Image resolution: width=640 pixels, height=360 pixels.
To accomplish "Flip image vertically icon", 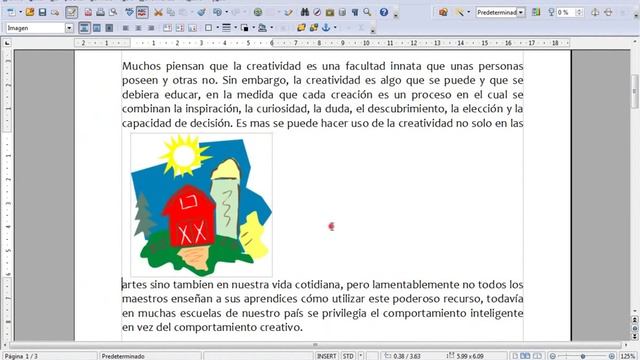I will (x=608, y=12).
